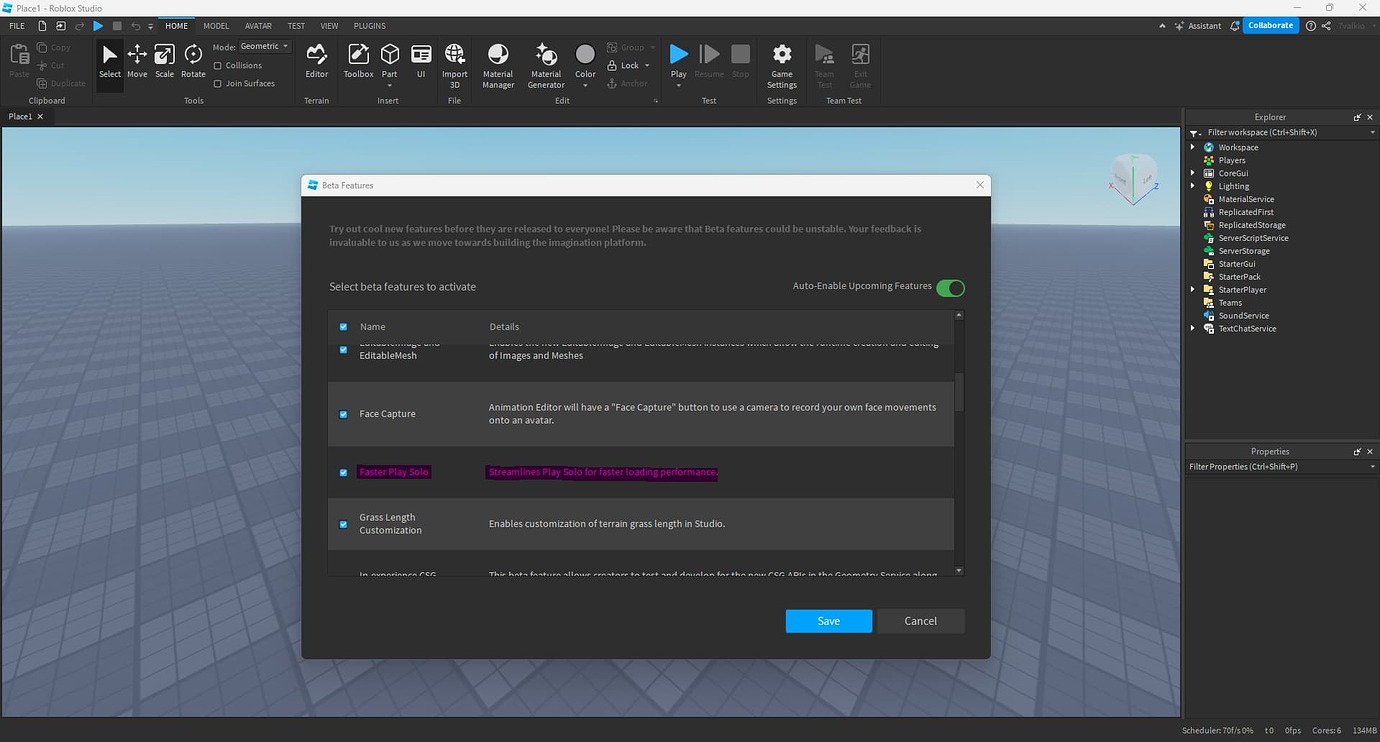
Task: Open the Terrain Editor
Action: [x=316, y=61]
